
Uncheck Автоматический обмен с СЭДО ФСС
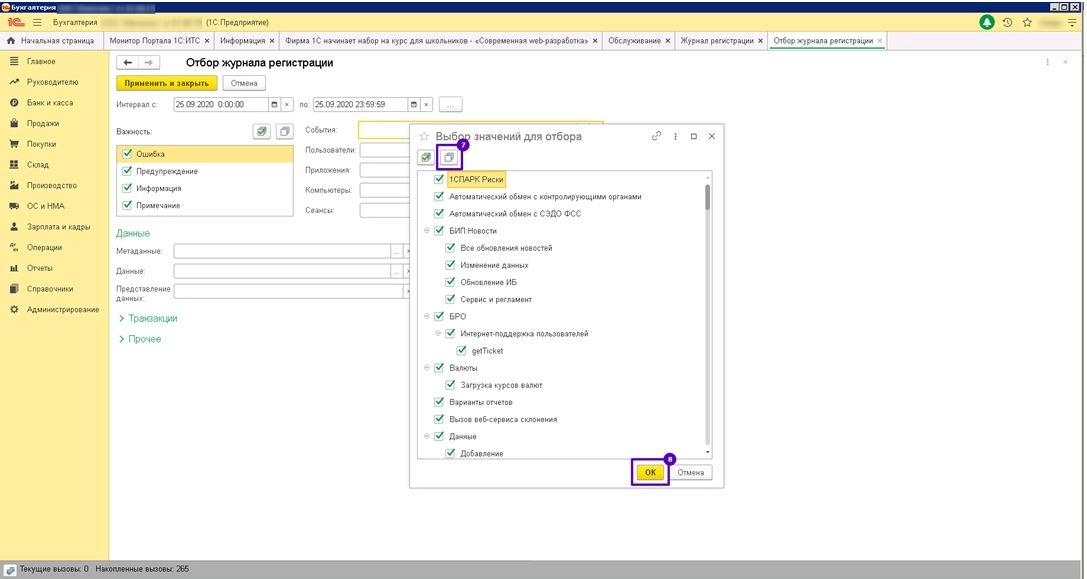click(x=439, y=214)
